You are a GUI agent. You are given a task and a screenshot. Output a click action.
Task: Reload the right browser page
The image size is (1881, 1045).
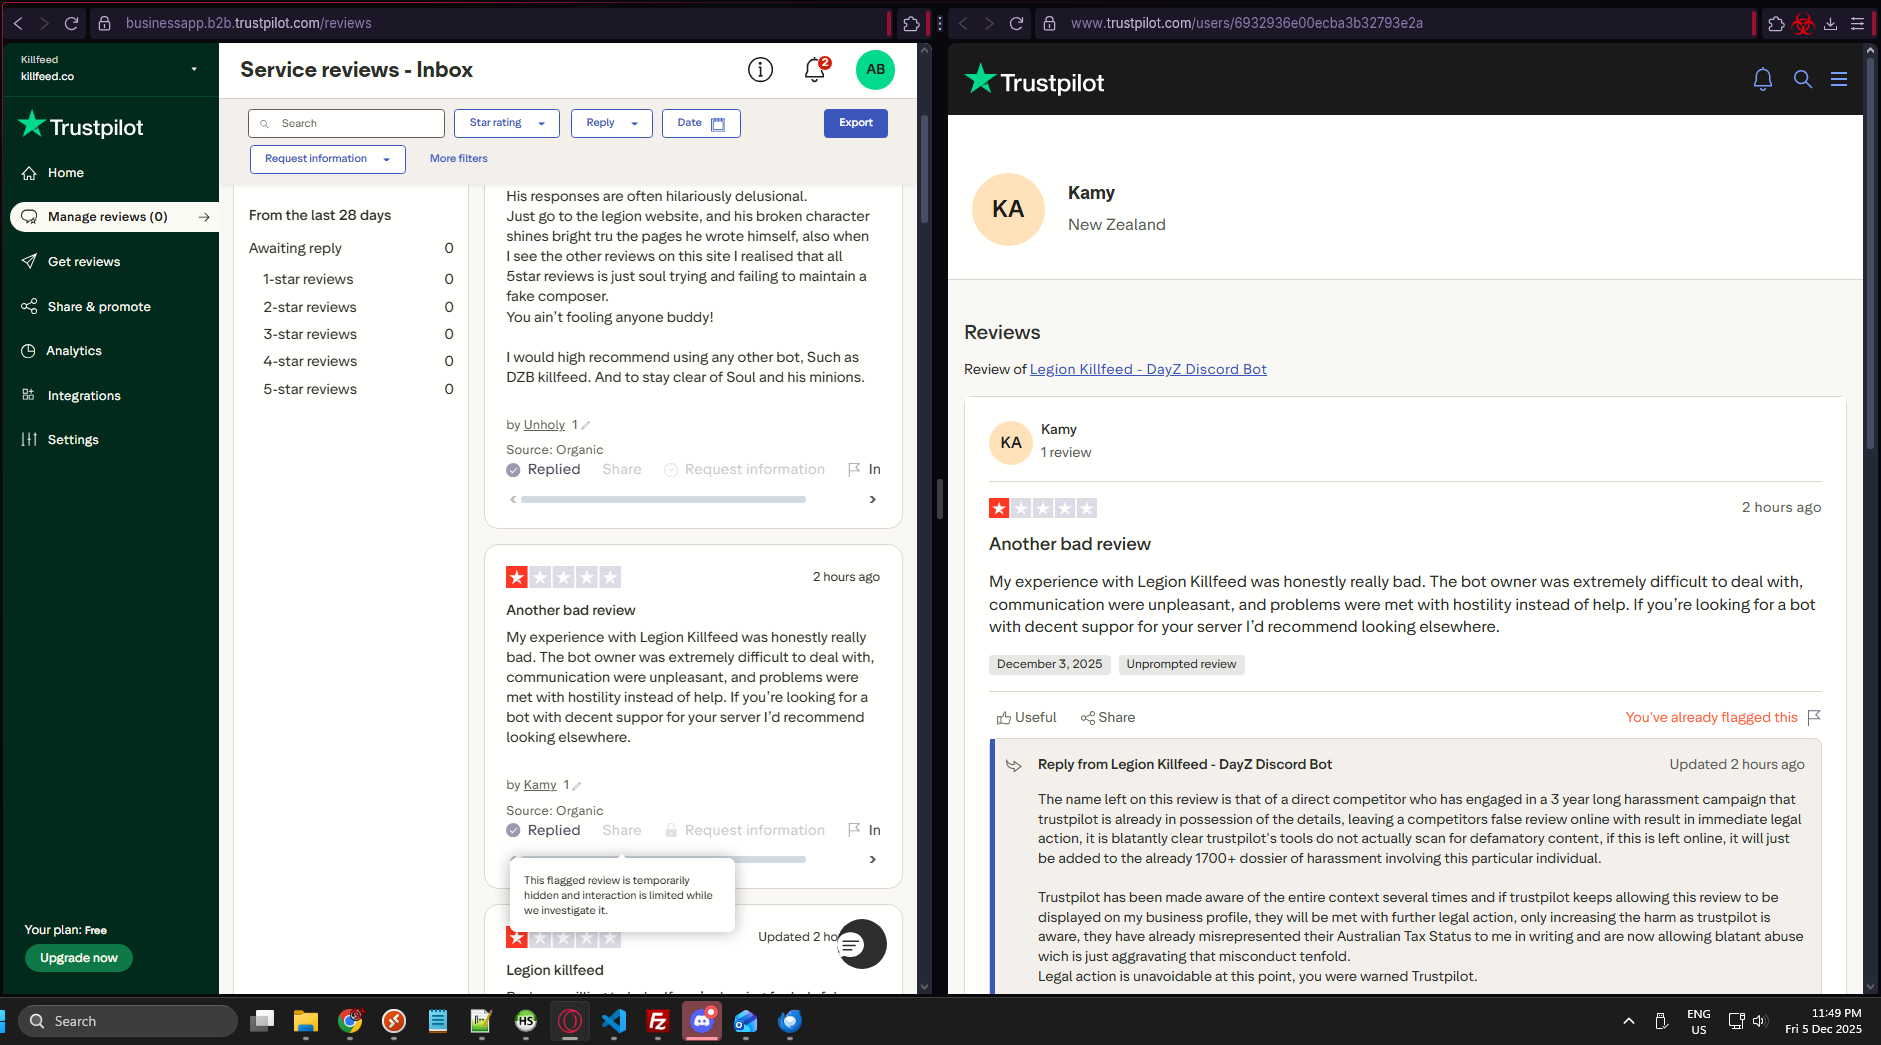1016,23
